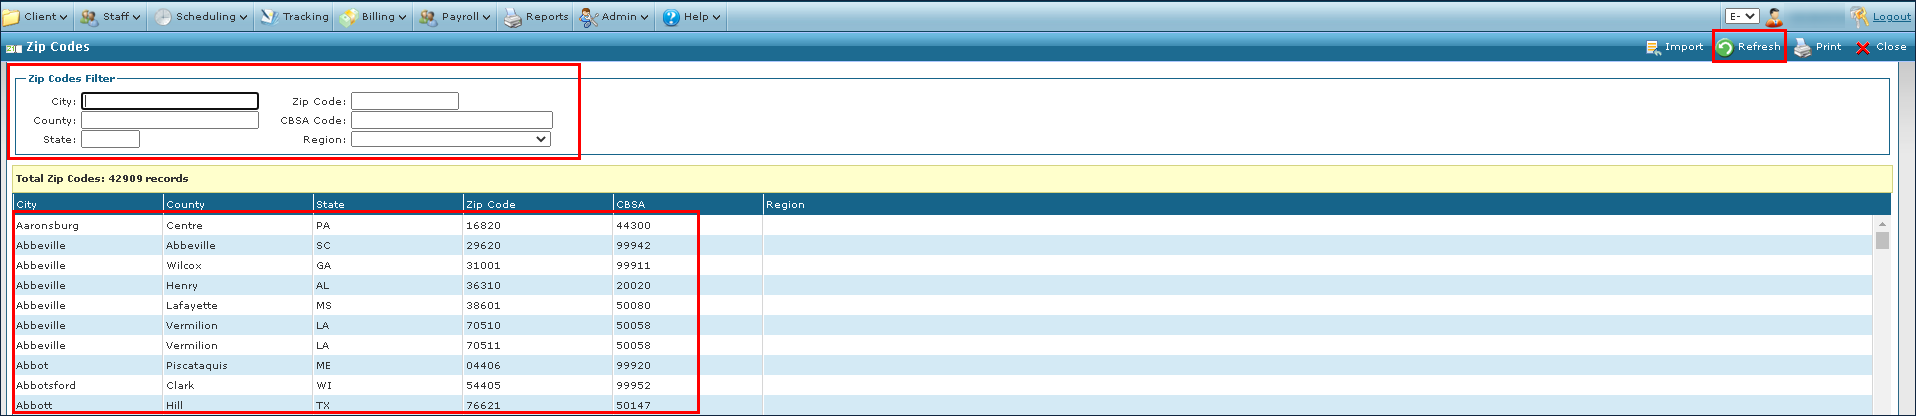
Task: Click into the City filter field
Action: 170,101
